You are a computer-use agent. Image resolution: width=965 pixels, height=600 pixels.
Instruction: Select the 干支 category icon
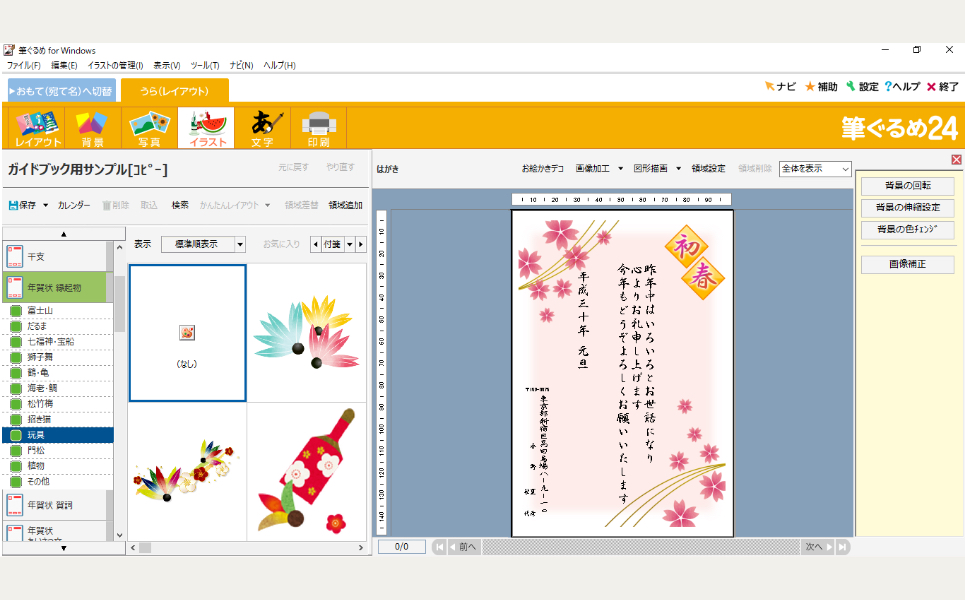click(15, 256)
